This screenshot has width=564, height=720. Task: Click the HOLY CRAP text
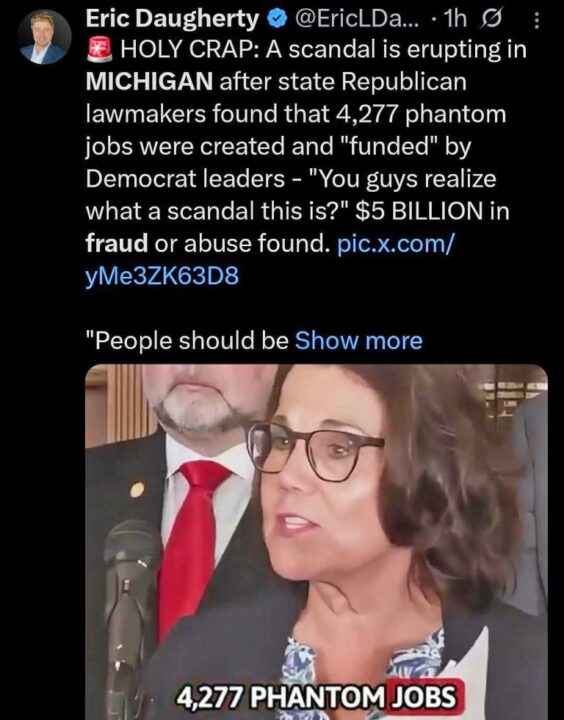click(x=189, y=50)
